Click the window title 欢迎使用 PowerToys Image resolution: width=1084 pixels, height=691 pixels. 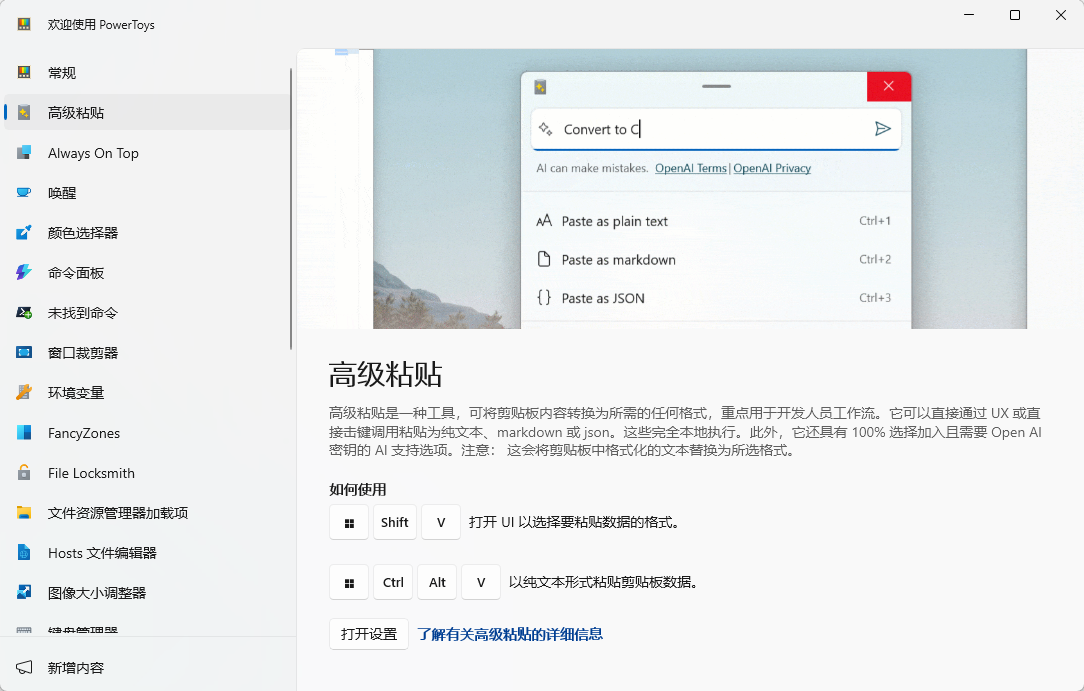point(101,25)
